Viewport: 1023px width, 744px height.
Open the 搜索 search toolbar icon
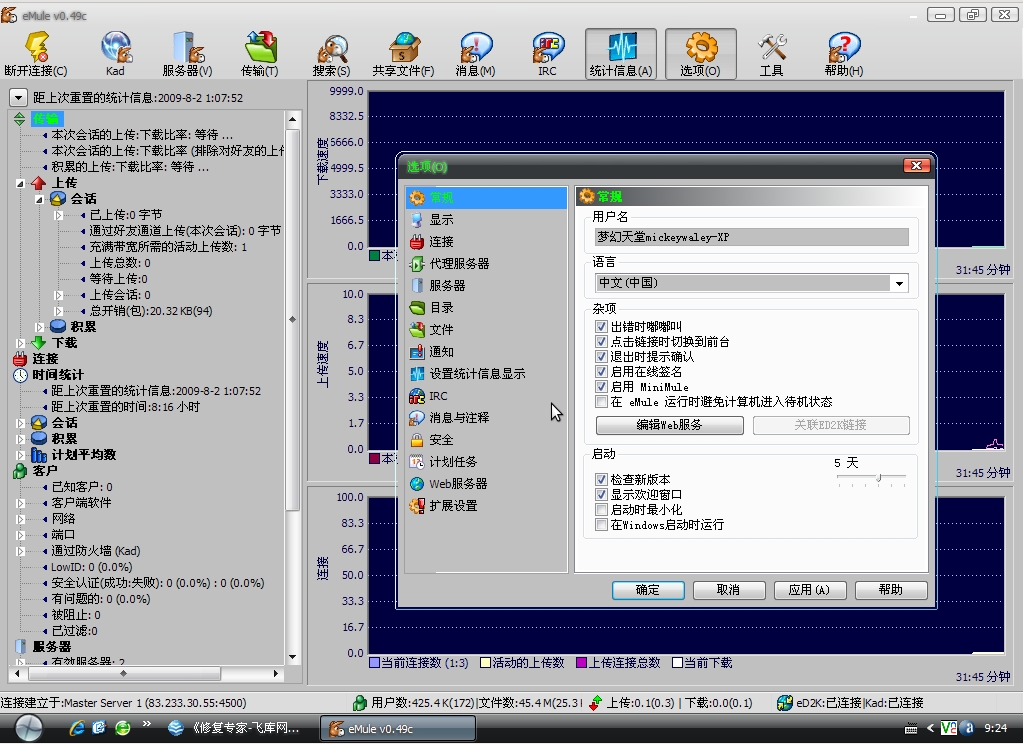click(331, 54)
